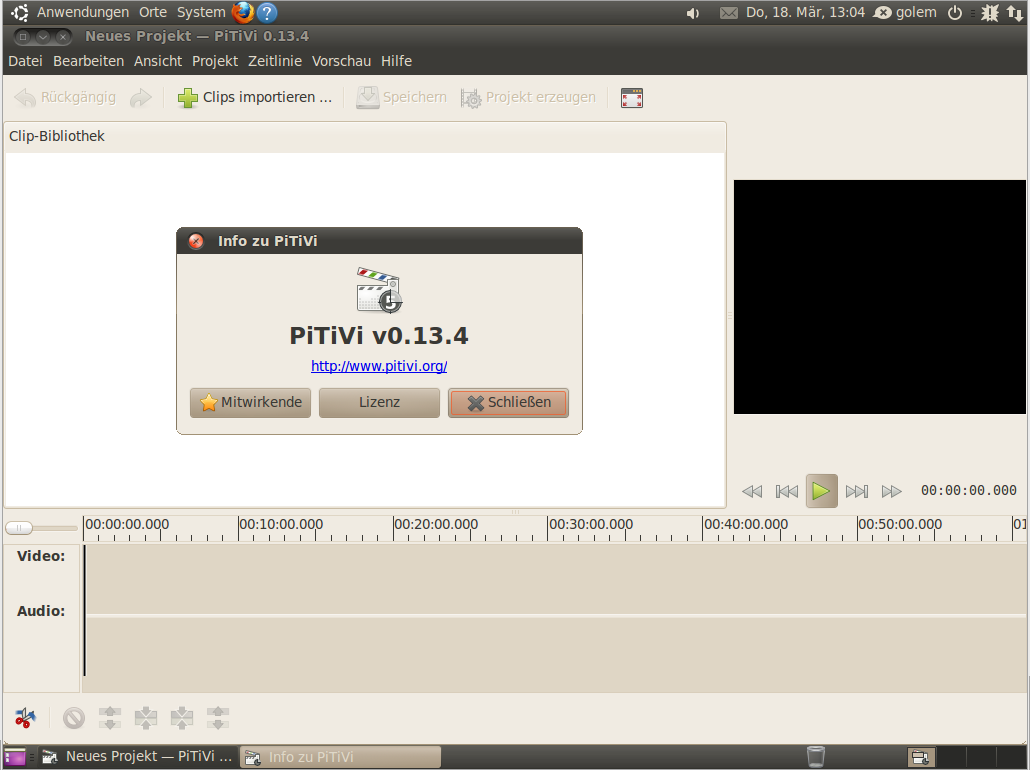Click the group clips icon with inward arrows
Screen dimensions: 1030x770
(x=181, y=718)
